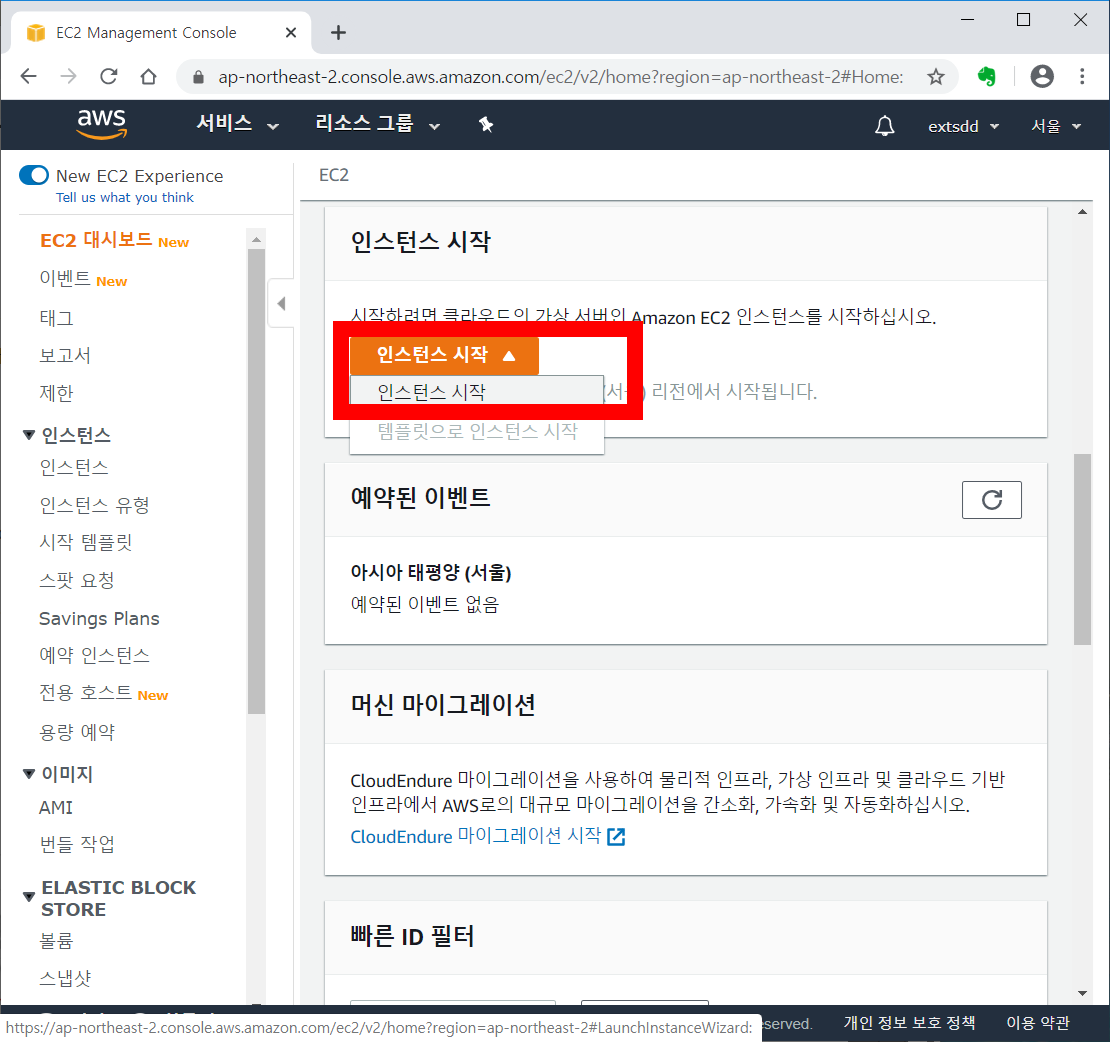This screenshot has width=1110, height=1042.
Task: Click the site padlock security icon
Action: pyautogui.click(x=199, y=77)
